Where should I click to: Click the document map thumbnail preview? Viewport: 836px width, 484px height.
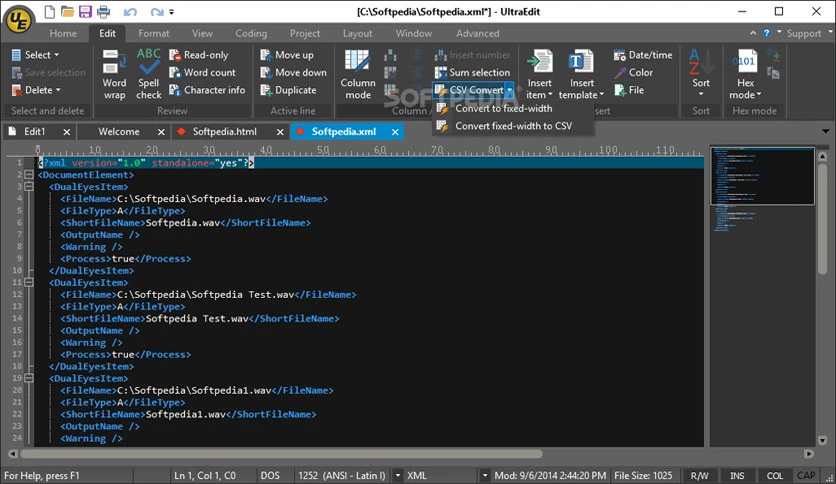762,176
